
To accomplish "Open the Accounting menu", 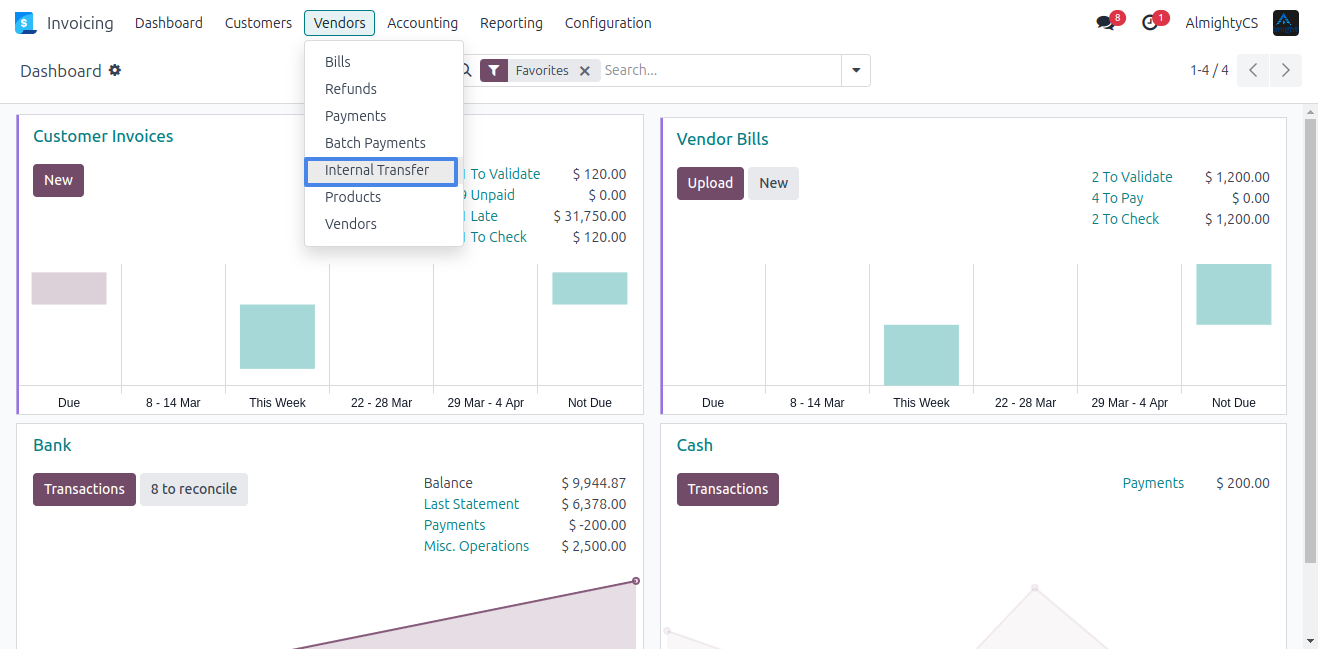I will tap(422, 23).
